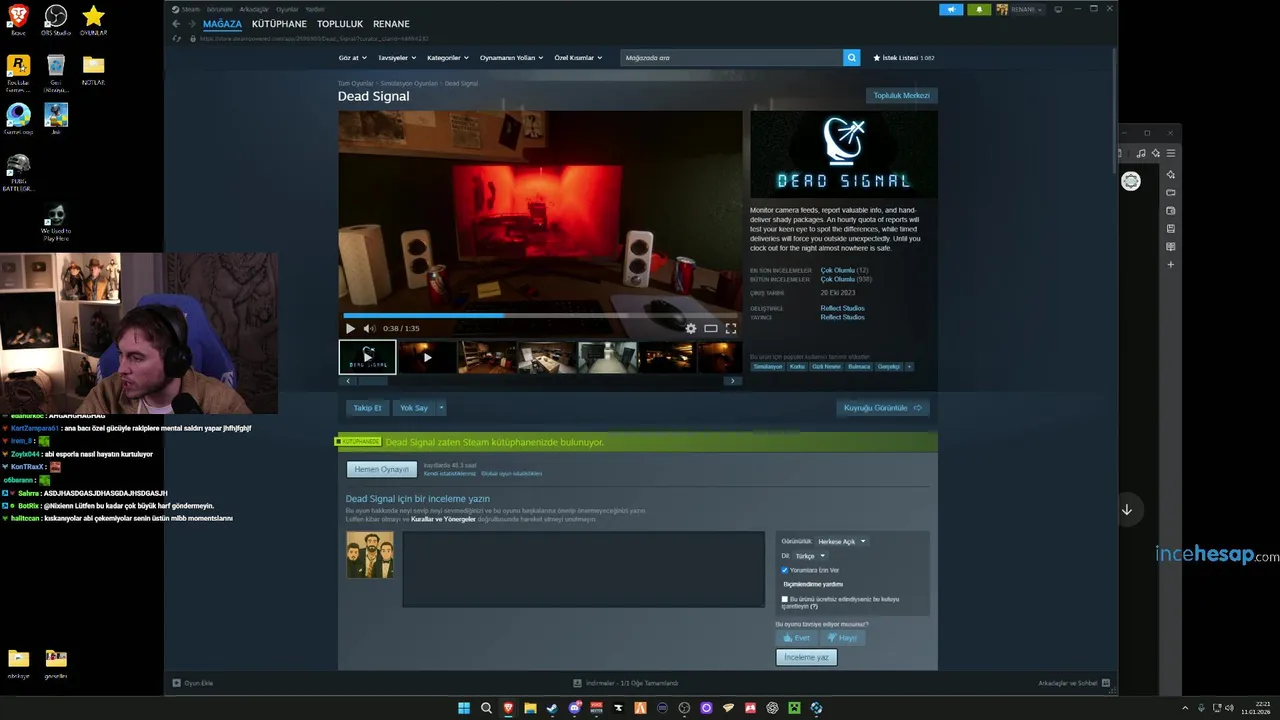Switch to Steam from the taskbar
1280x720 pixels.
point(552,708)
